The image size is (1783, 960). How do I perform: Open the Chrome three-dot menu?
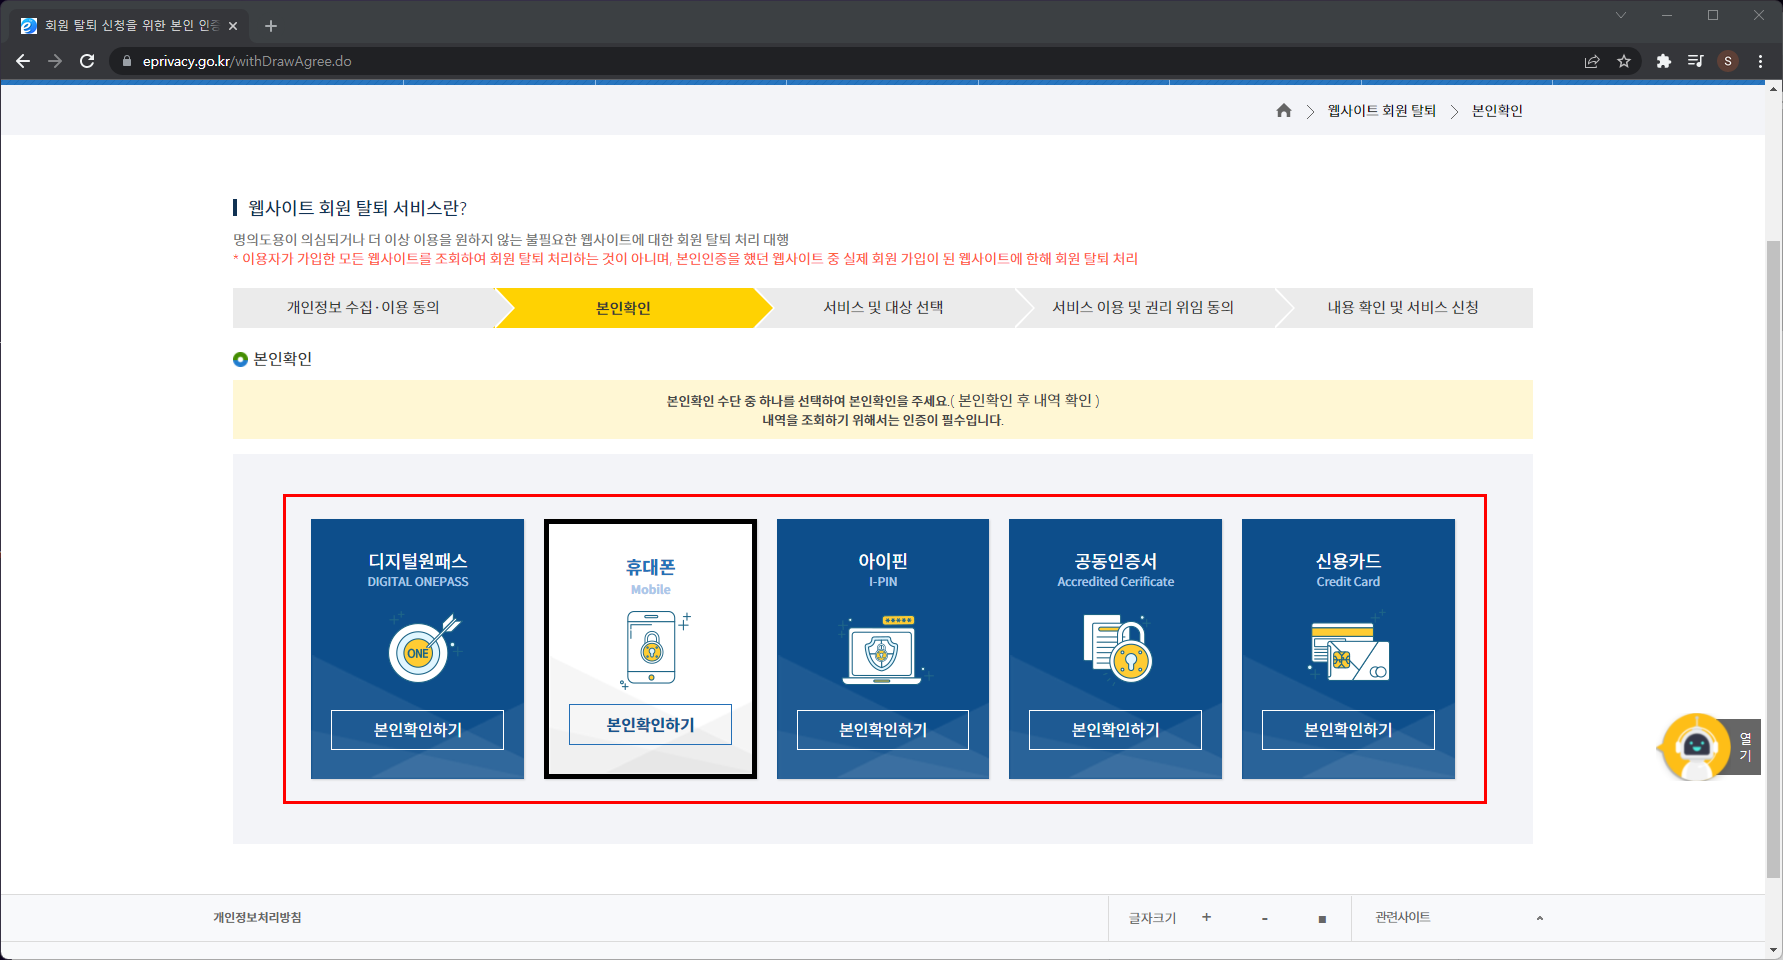click(x=1760, y=61)
